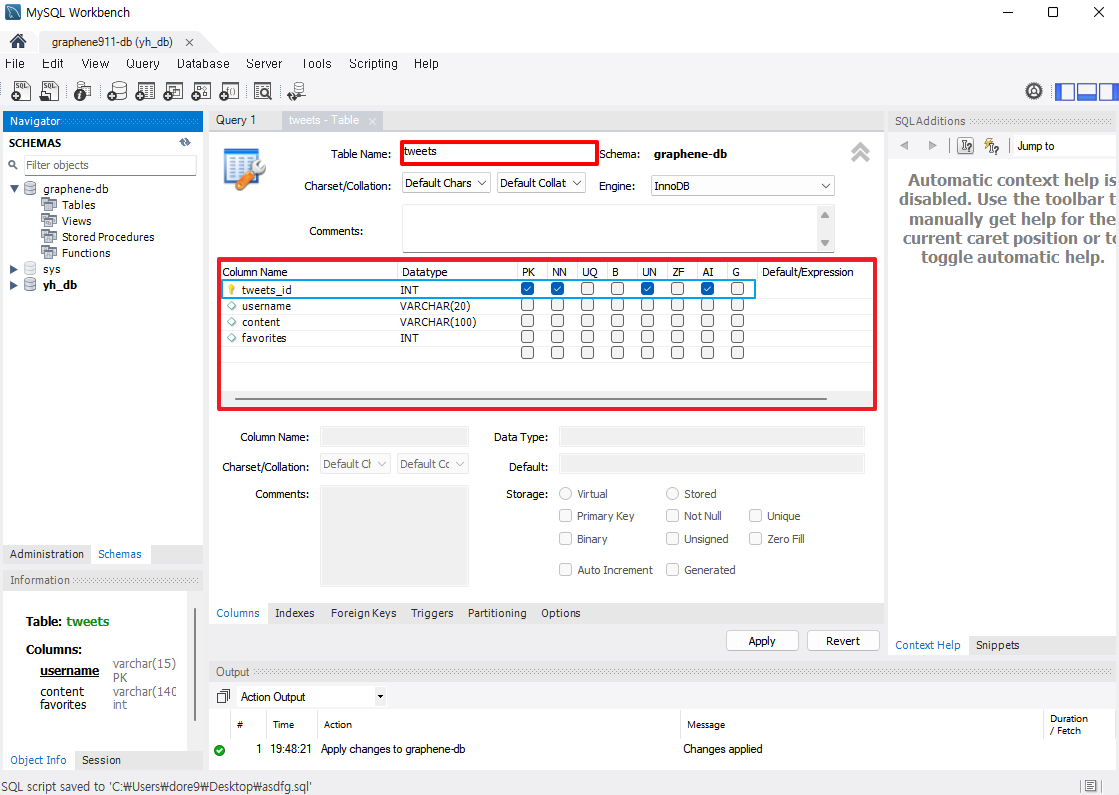Open a SQL script file icon
Viewport: 1119px width, 795px height.
pyautogui.click(x=49, y=91)
